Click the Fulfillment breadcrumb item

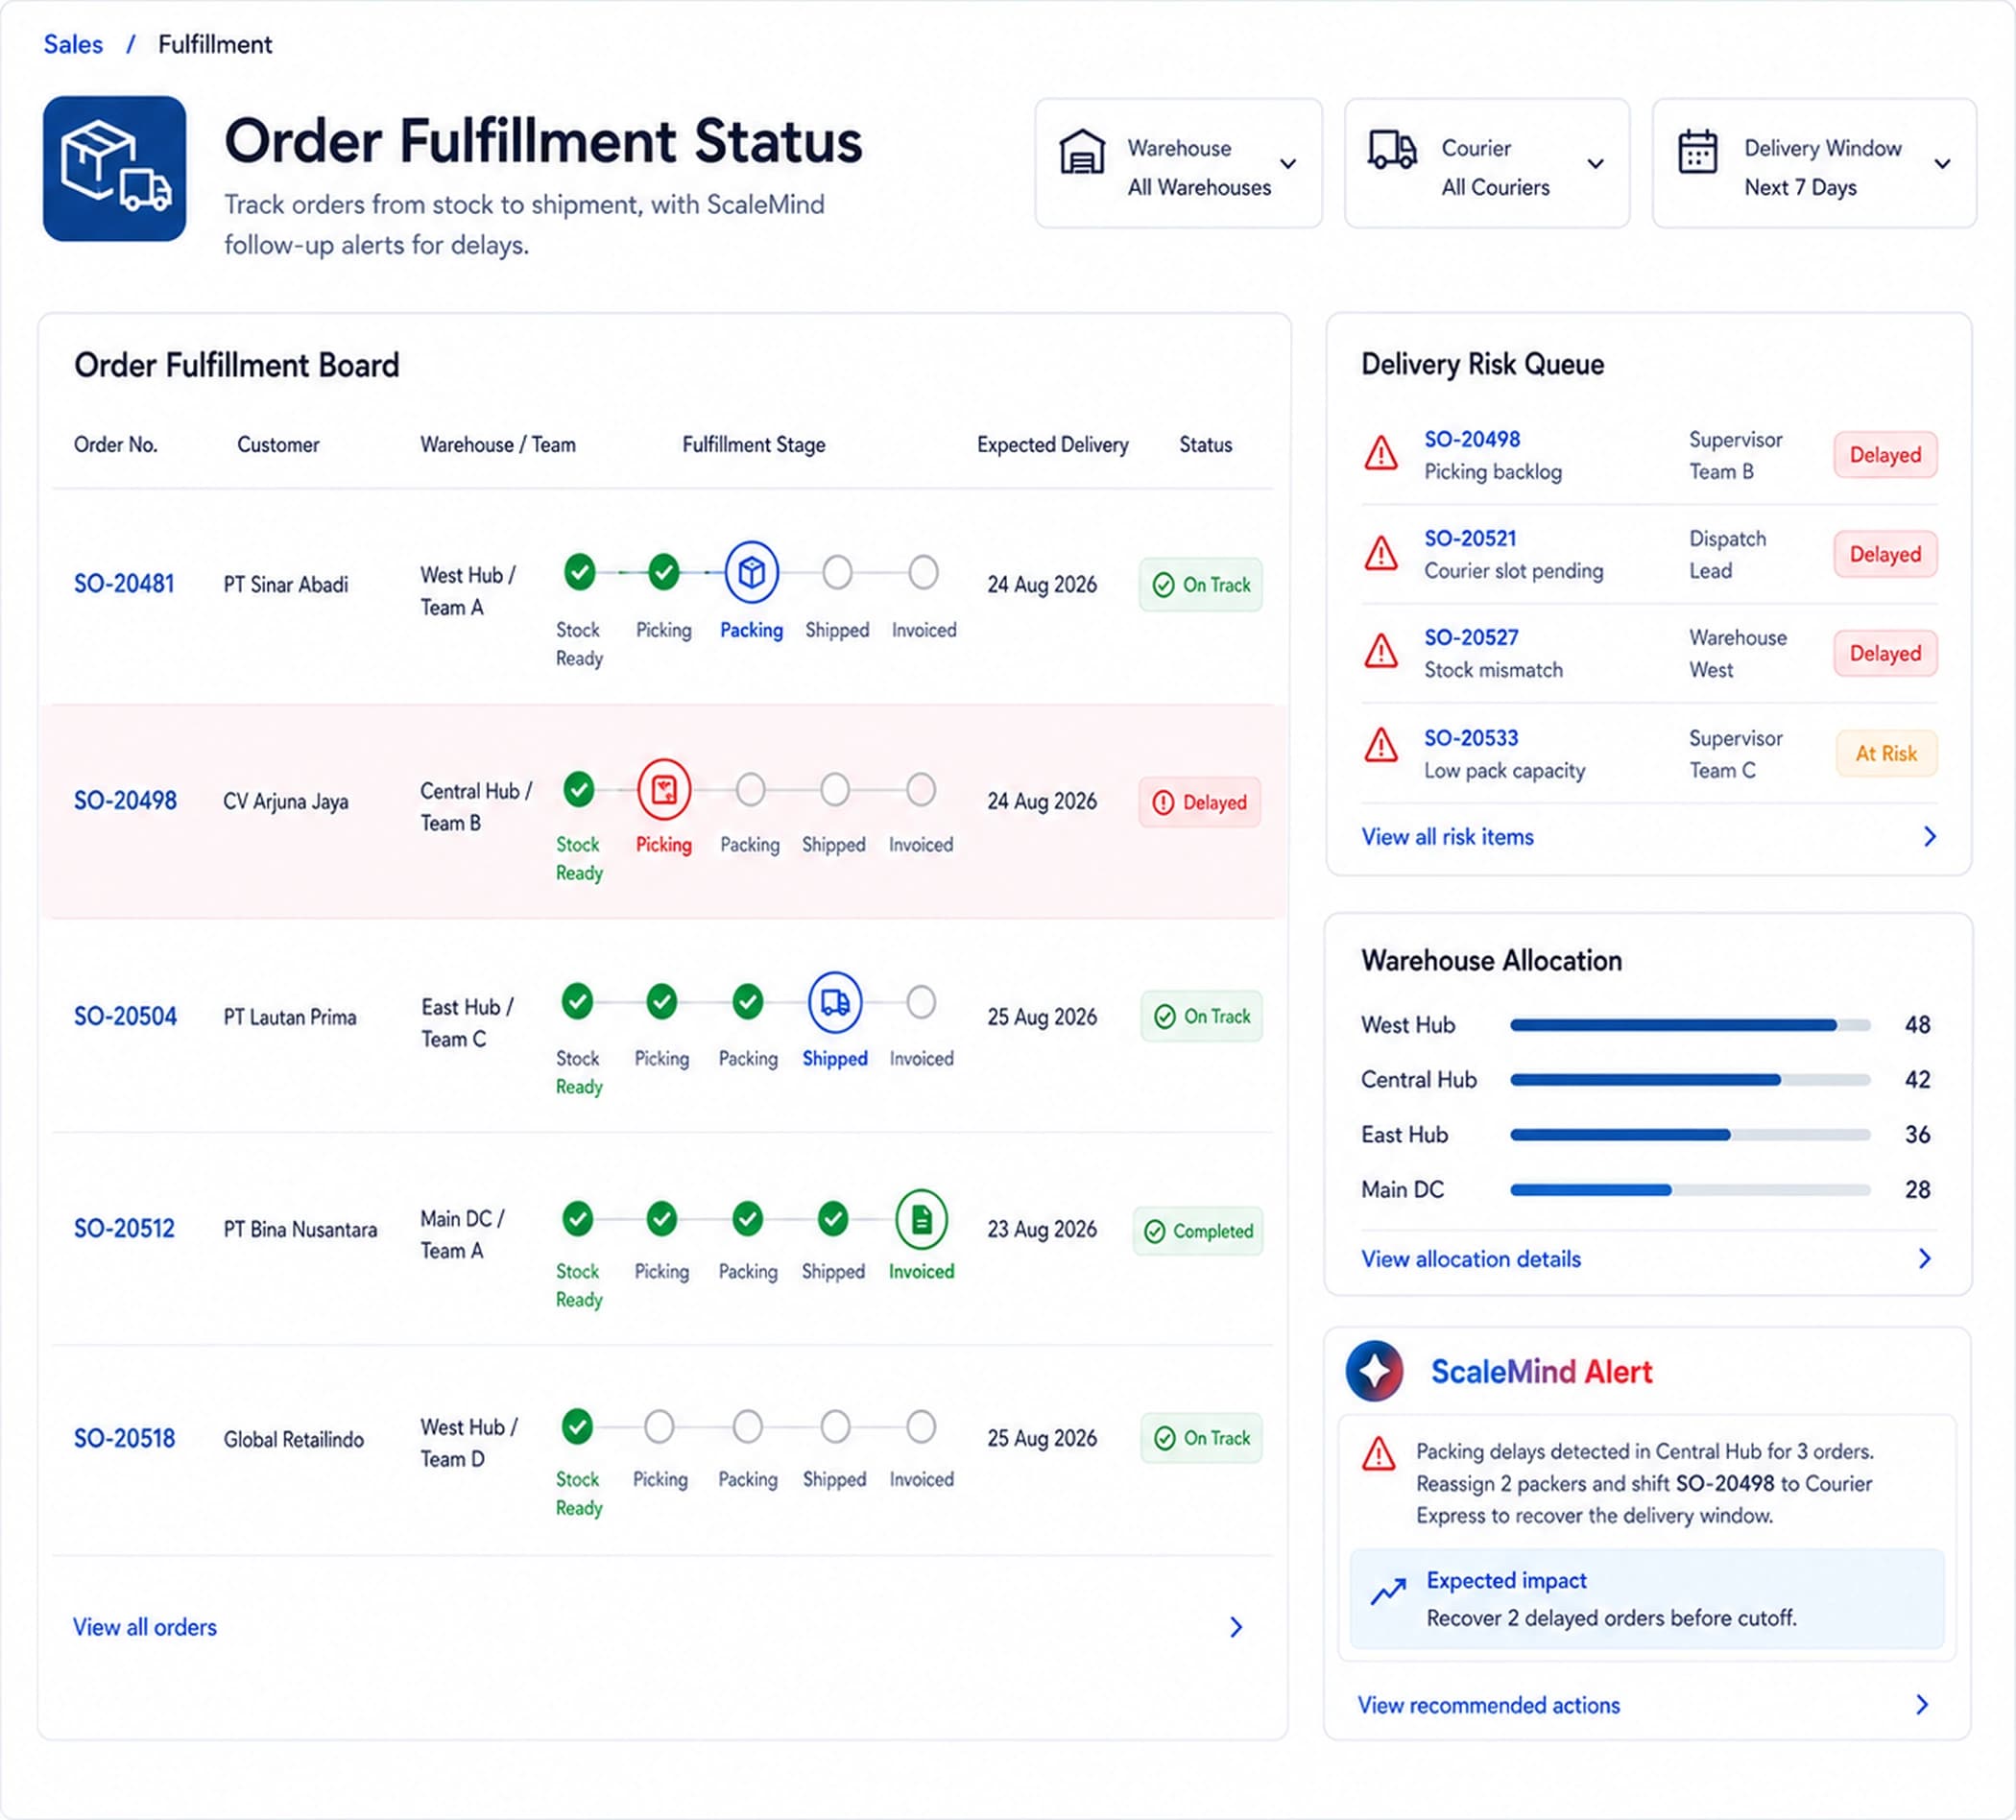point(215,44)
